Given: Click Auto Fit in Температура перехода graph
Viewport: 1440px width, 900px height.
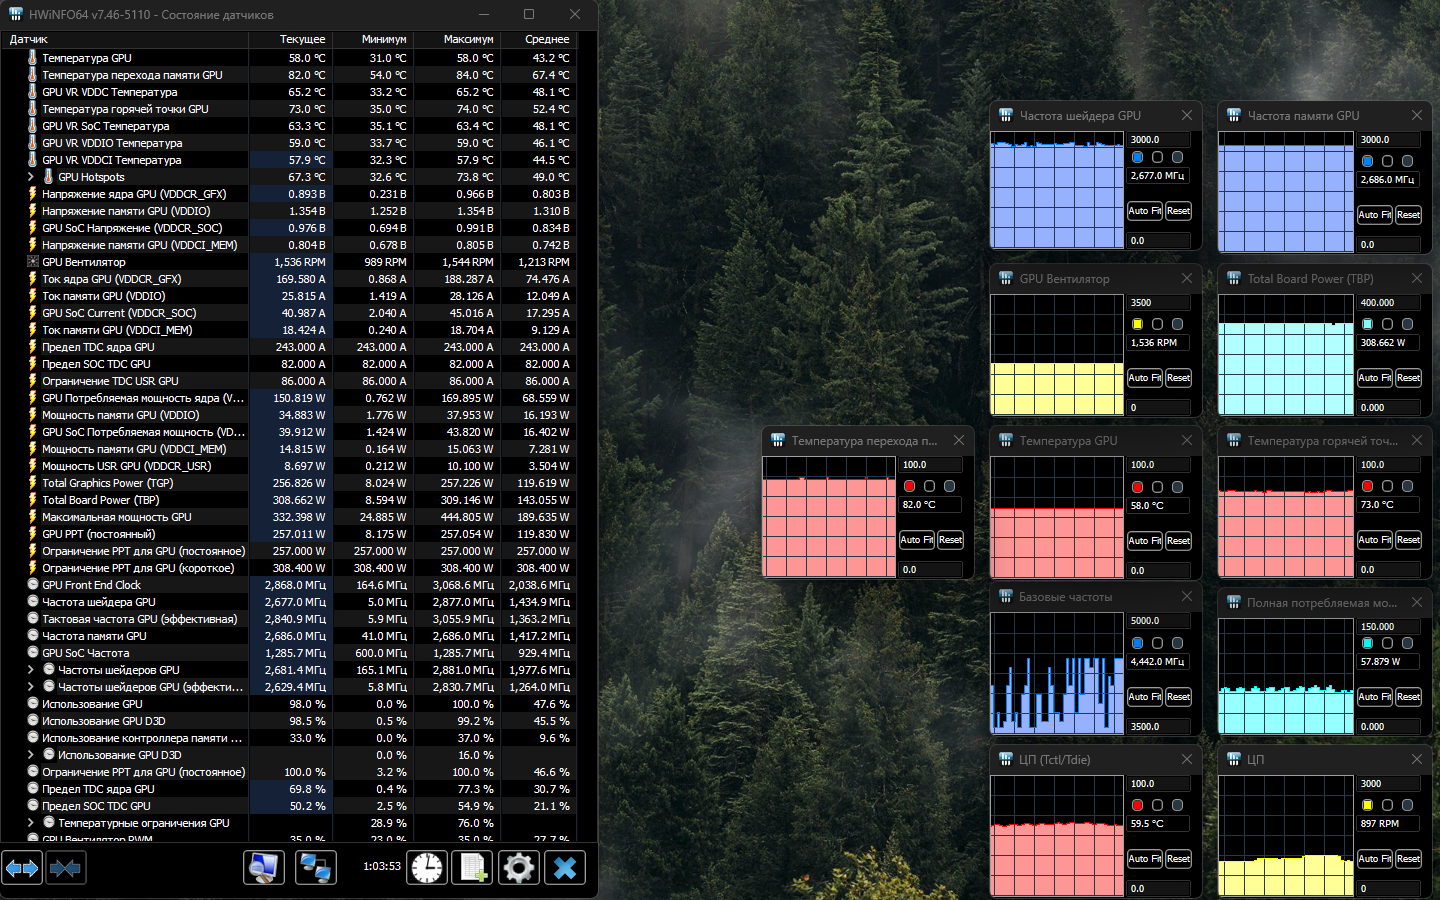Looking at the screenshot, I should pyautogui.click(x=917, y=540).
